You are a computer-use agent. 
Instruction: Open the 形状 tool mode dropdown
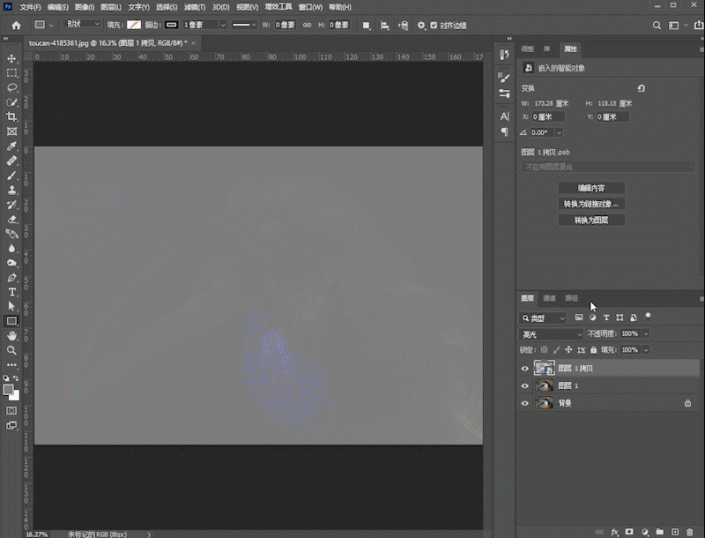pyautogui.click(x=81, y=24)
